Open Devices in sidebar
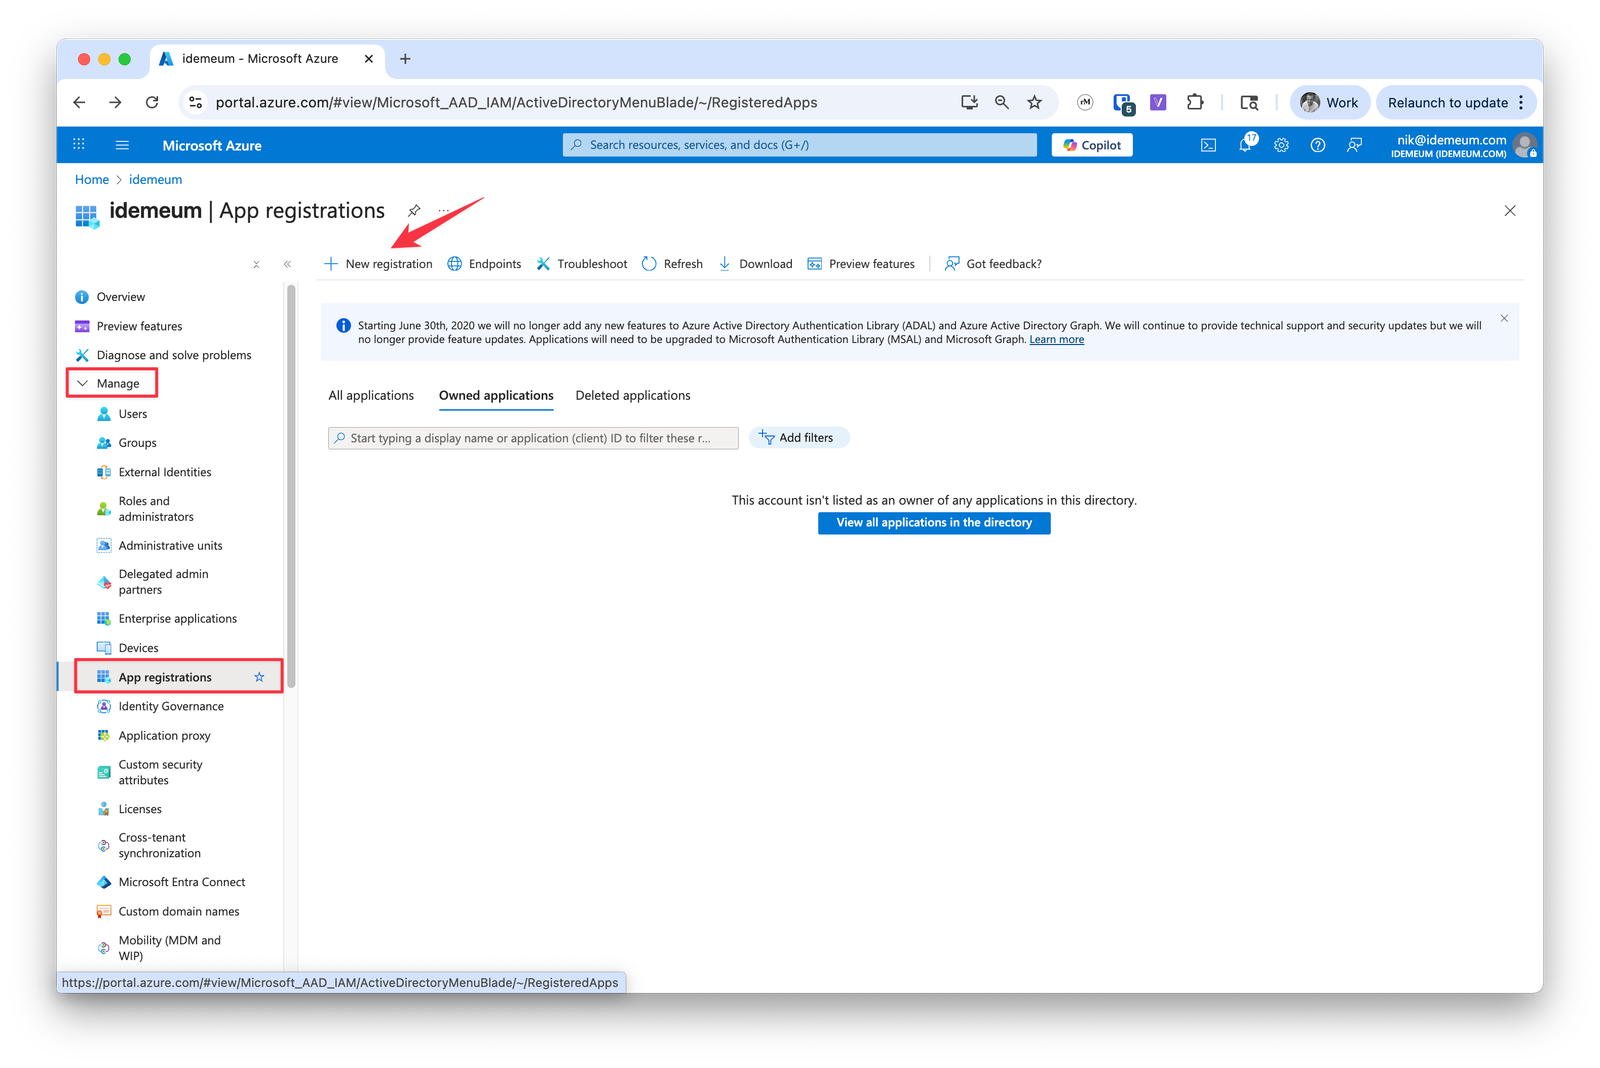This screenshot has width=1600, height=1068. pos(138,648)
